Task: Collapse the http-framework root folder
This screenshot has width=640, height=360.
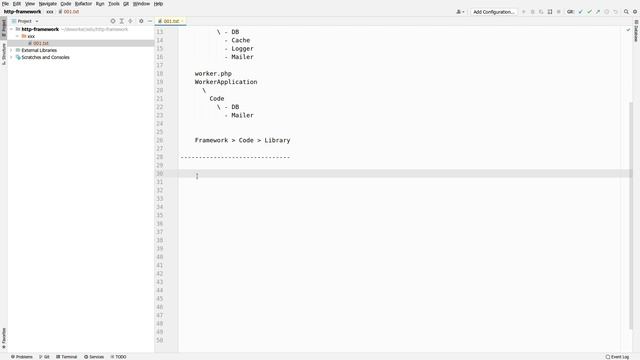Action: 11,29
